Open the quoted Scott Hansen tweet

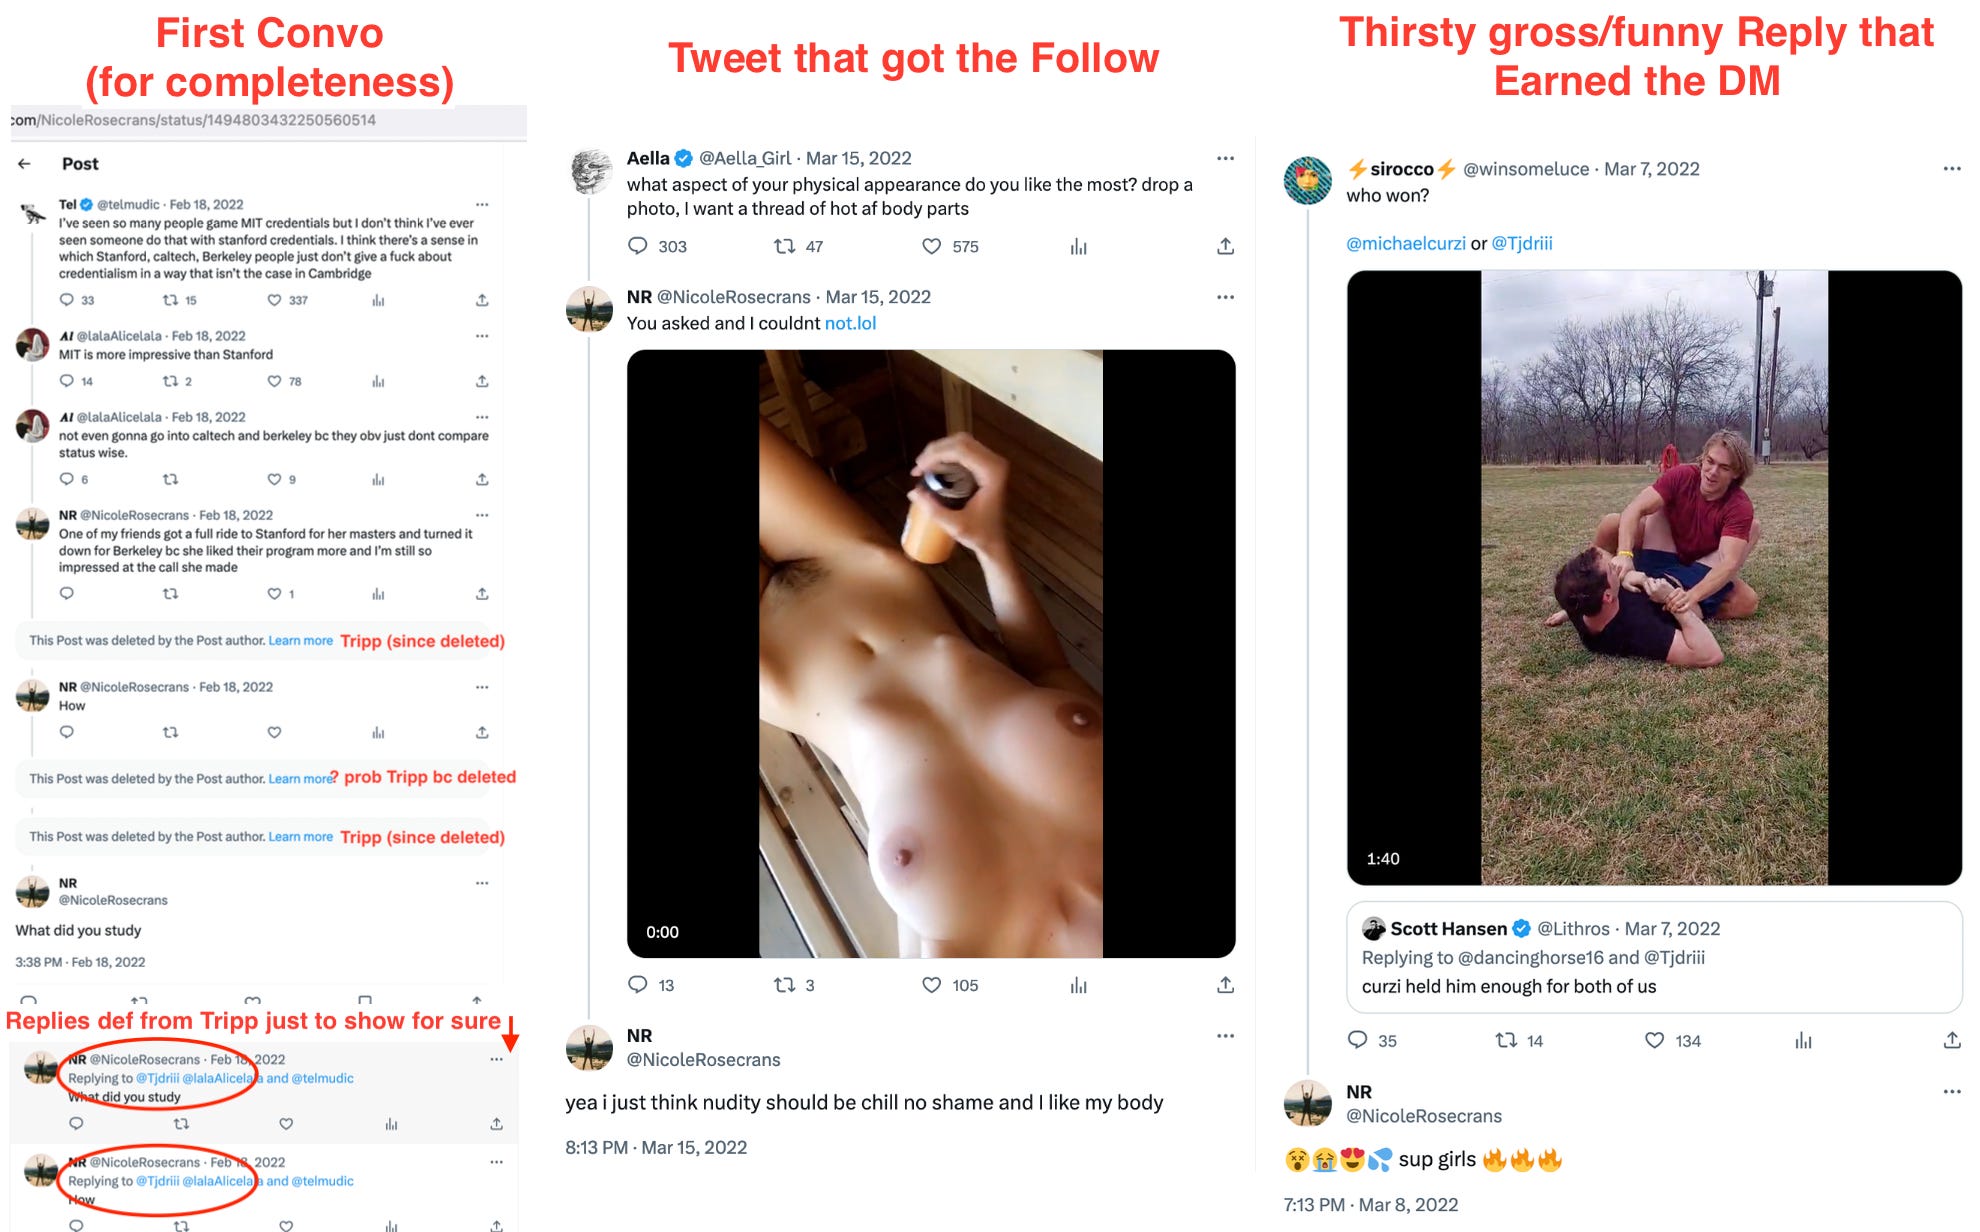[x=1654, y=957]
